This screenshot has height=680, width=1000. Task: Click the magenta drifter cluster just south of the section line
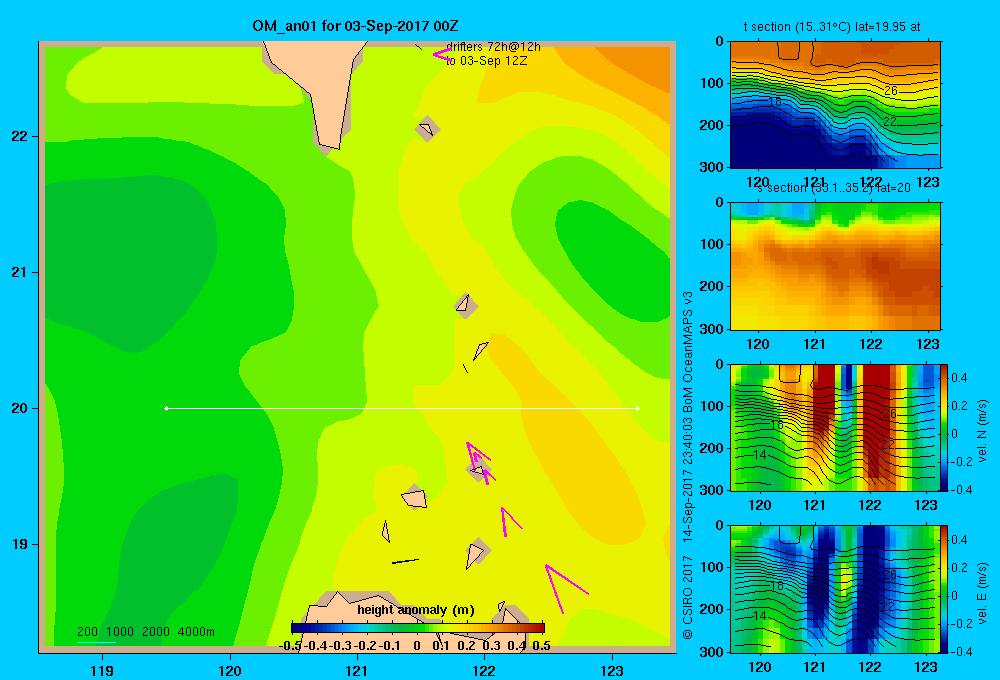click(x=480, y=463)
